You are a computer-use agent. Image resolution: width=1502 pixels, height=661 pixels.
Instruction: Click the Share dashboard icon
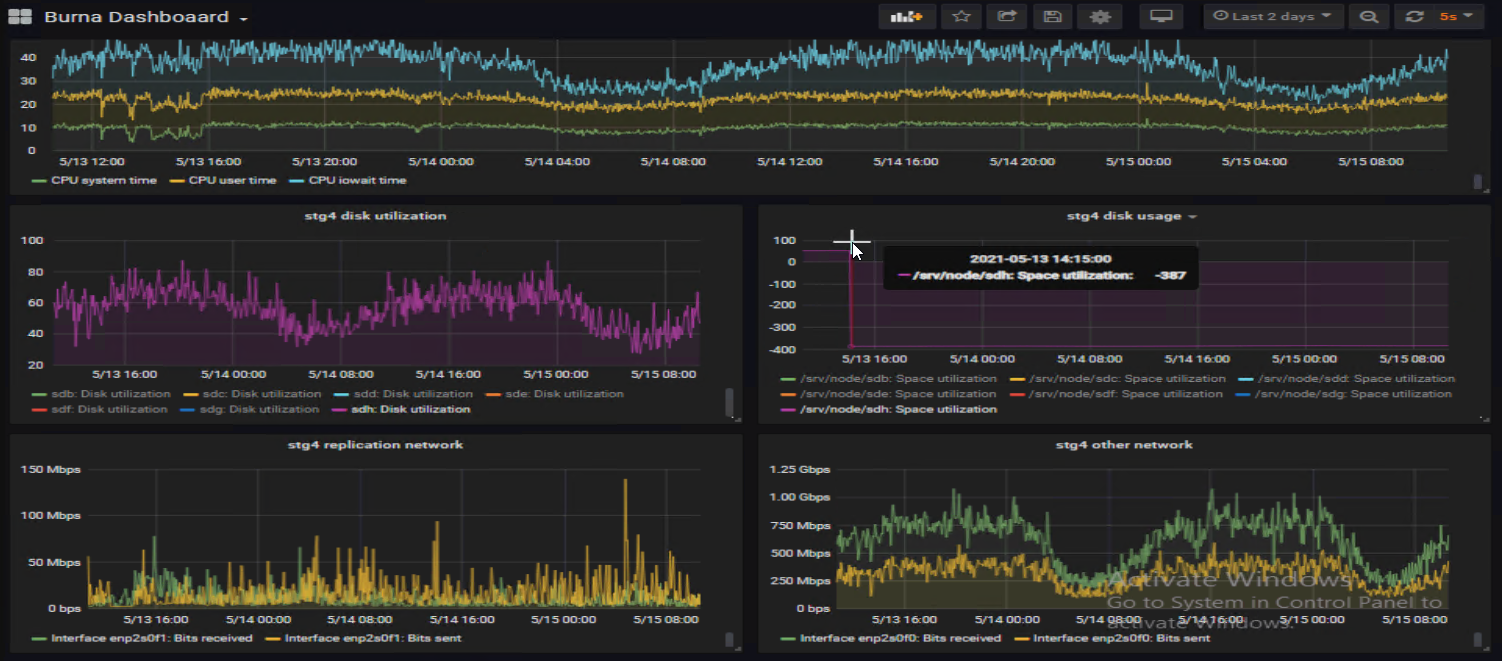click(x=1006, y=17)
